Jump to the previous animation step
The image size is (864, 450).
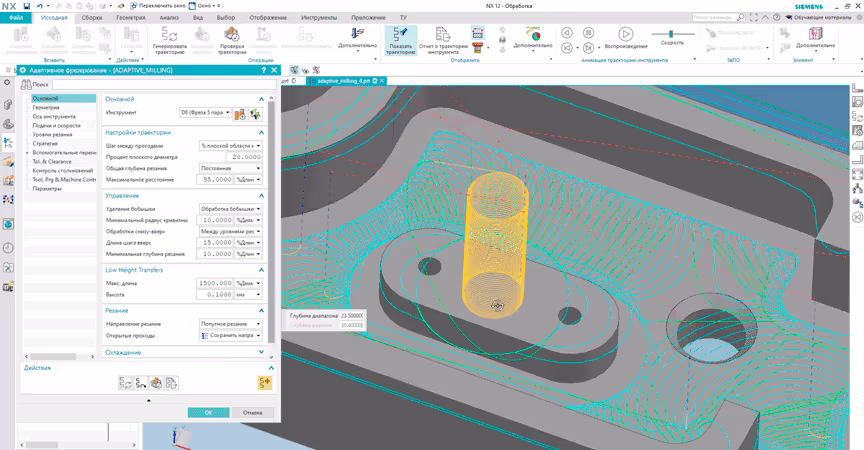tap(567, 48)
